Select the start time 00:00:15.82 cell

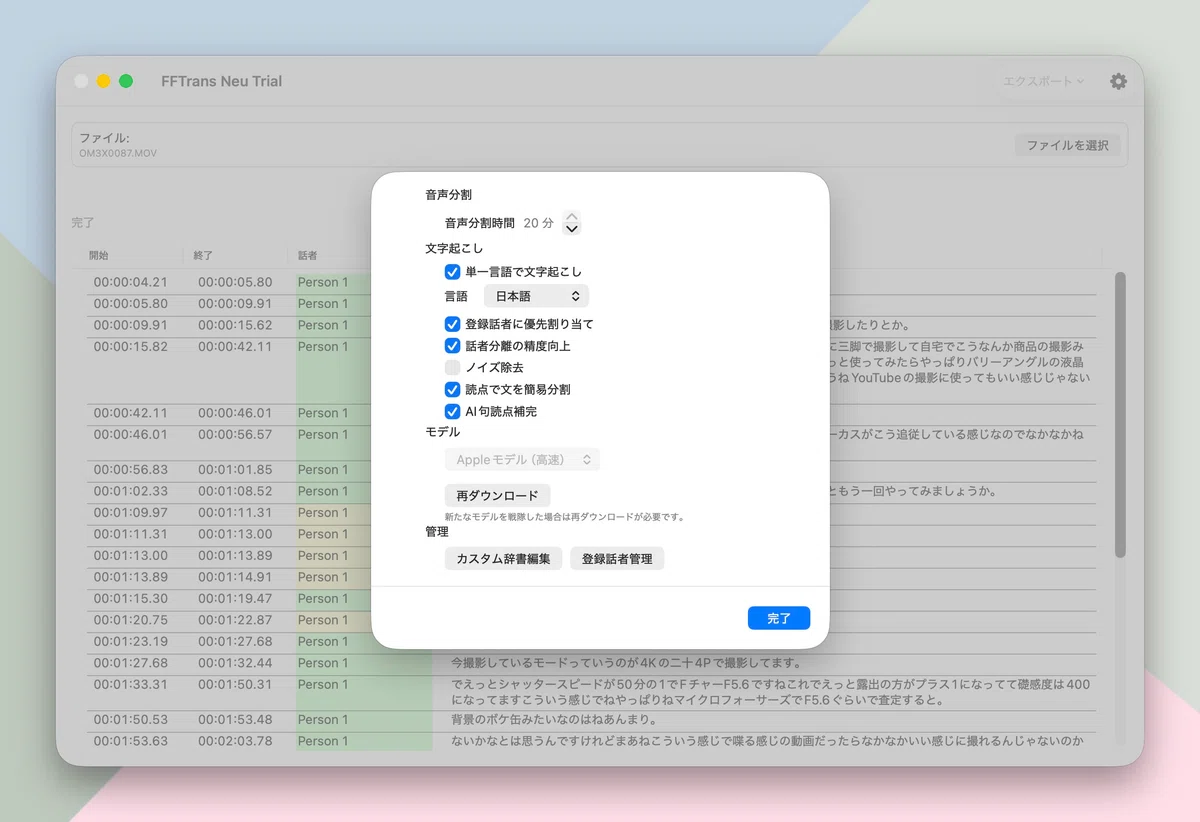click(x=131, y=347)
